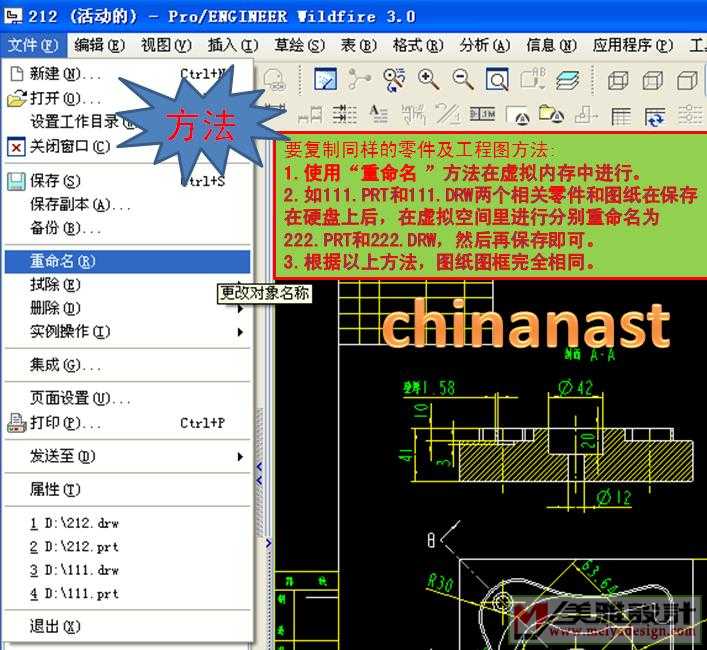
Task: Select the Ø12 dimension in drawing
Action: coord(614,498)
